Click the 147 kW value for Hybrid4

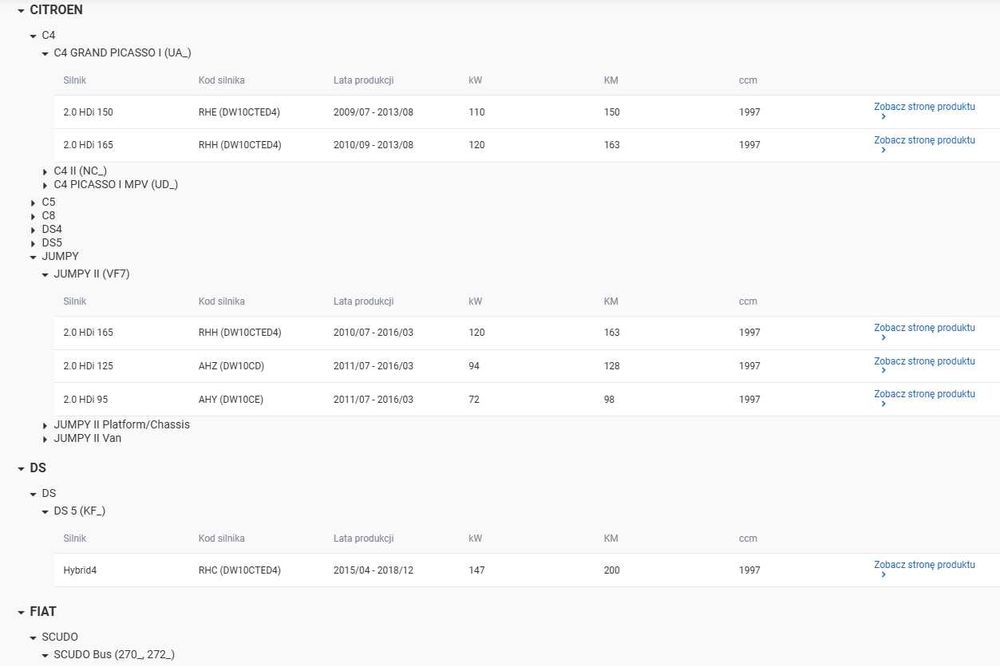(x=476, y=570)
